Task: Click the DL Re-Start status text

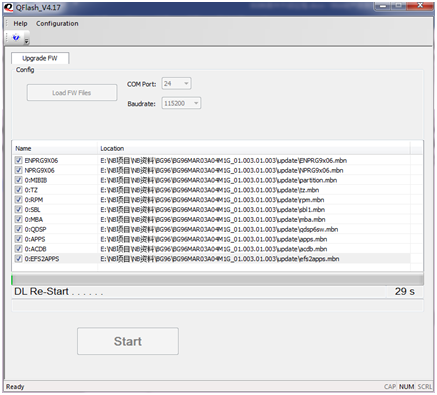Action: pyautogui.click(x=58, y=292)
